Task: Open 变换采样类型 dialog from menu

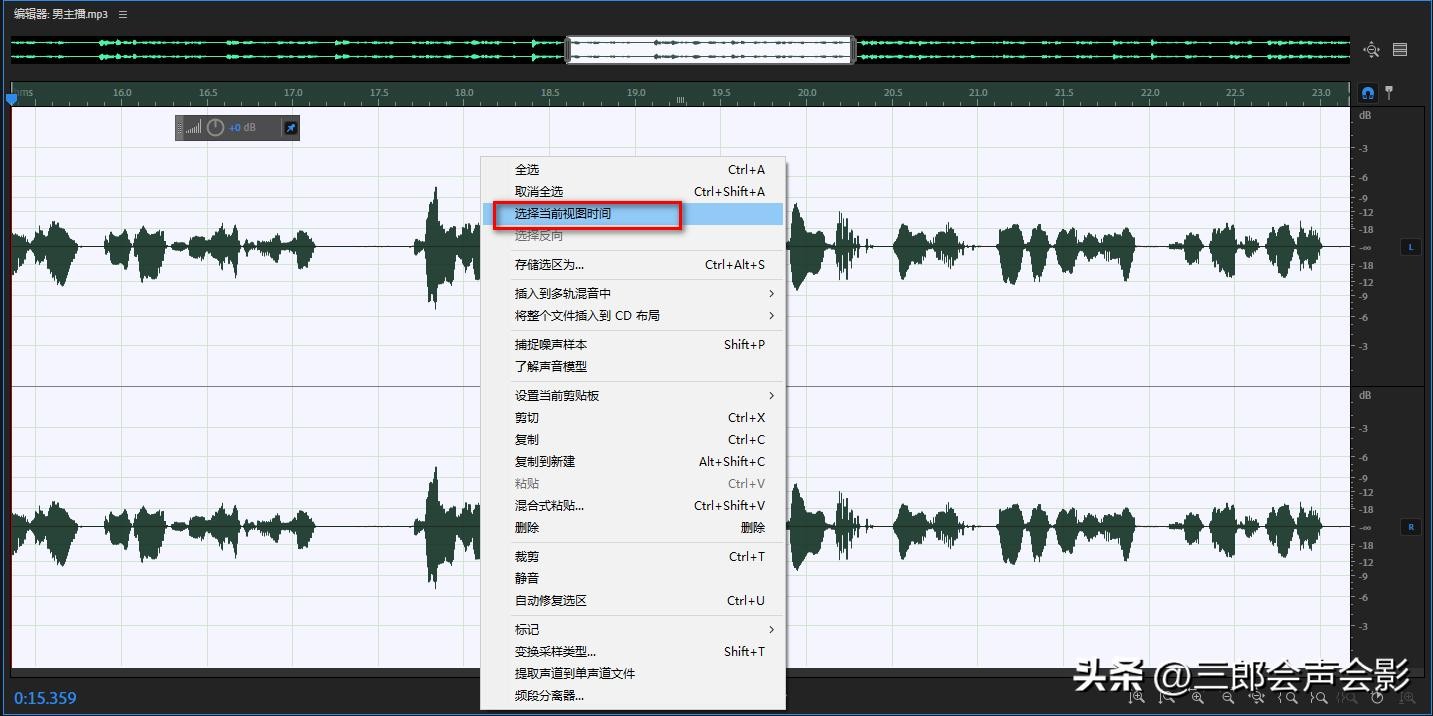Action: coord(555,652)
